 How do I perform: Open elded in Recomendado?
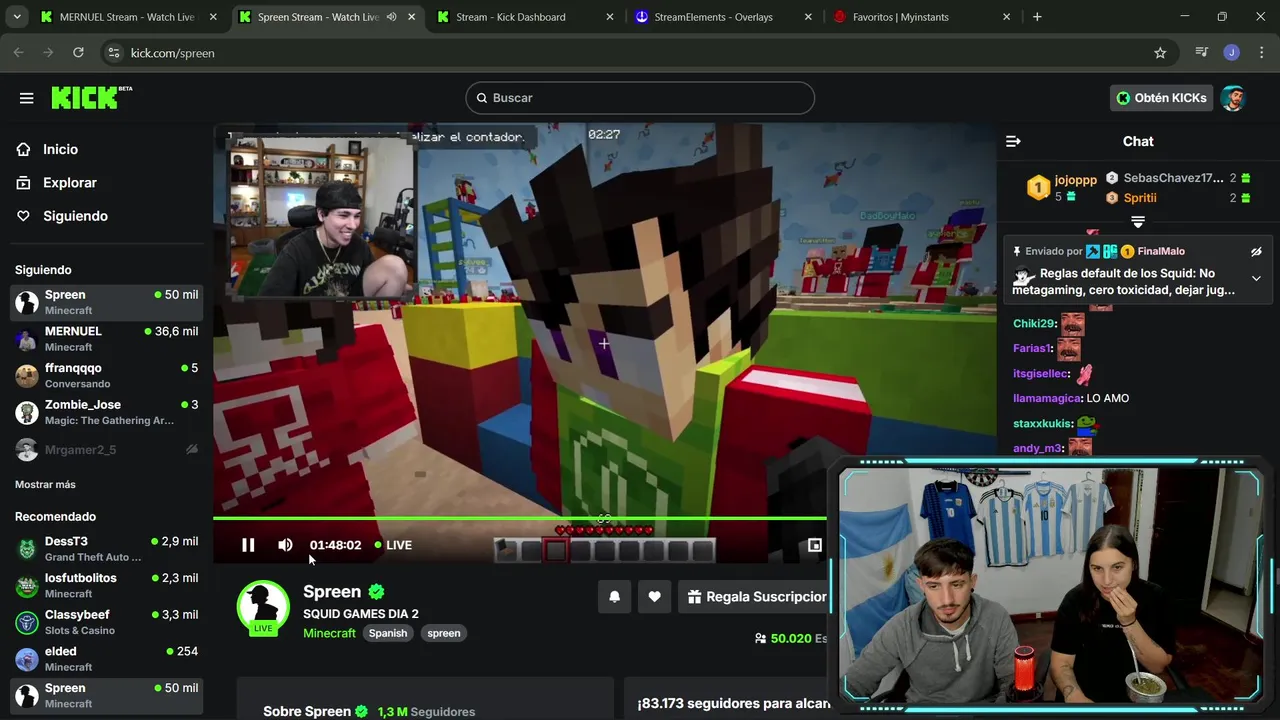(107, 658)
